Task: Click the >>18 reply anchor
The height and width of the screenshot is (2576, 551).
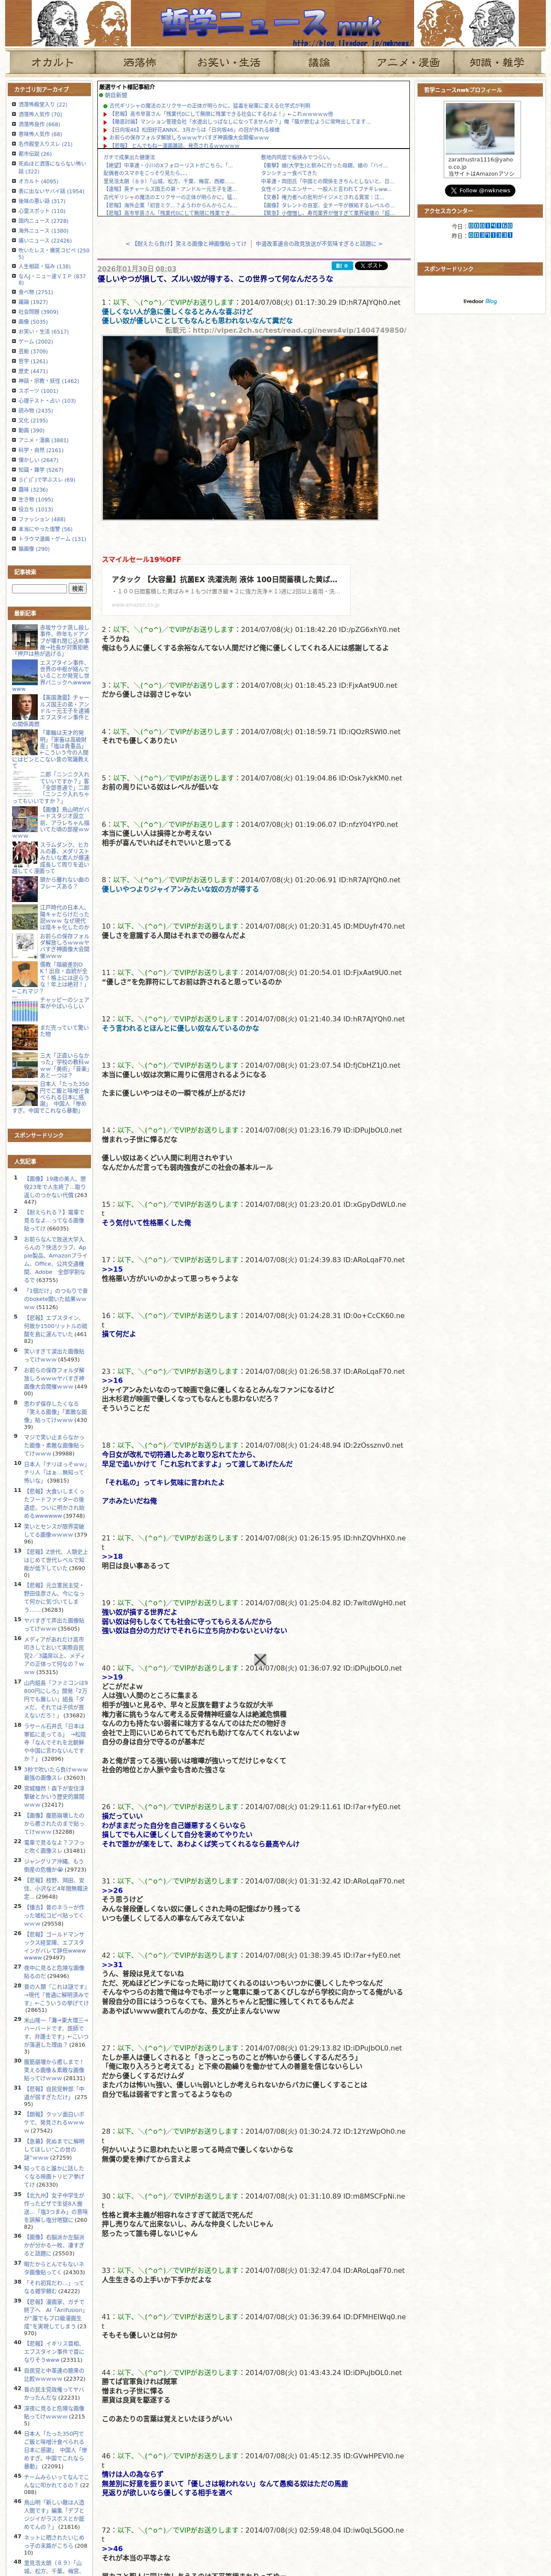Action: [x=112, y=1557]
